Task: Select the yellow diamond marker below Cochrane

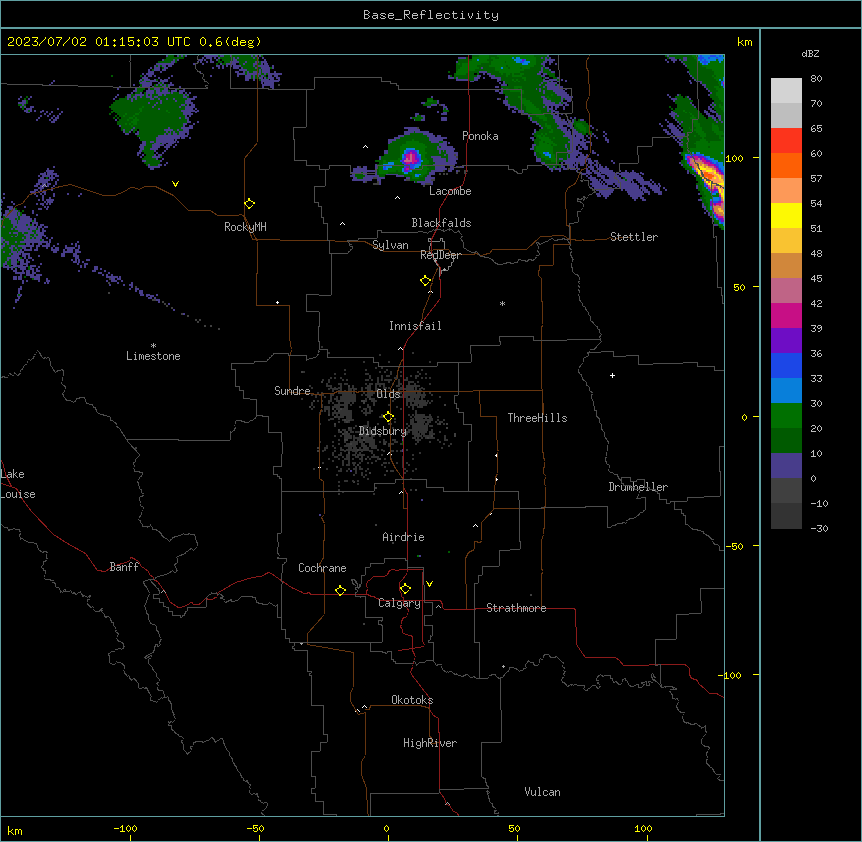Action: (x=340, y=590)
